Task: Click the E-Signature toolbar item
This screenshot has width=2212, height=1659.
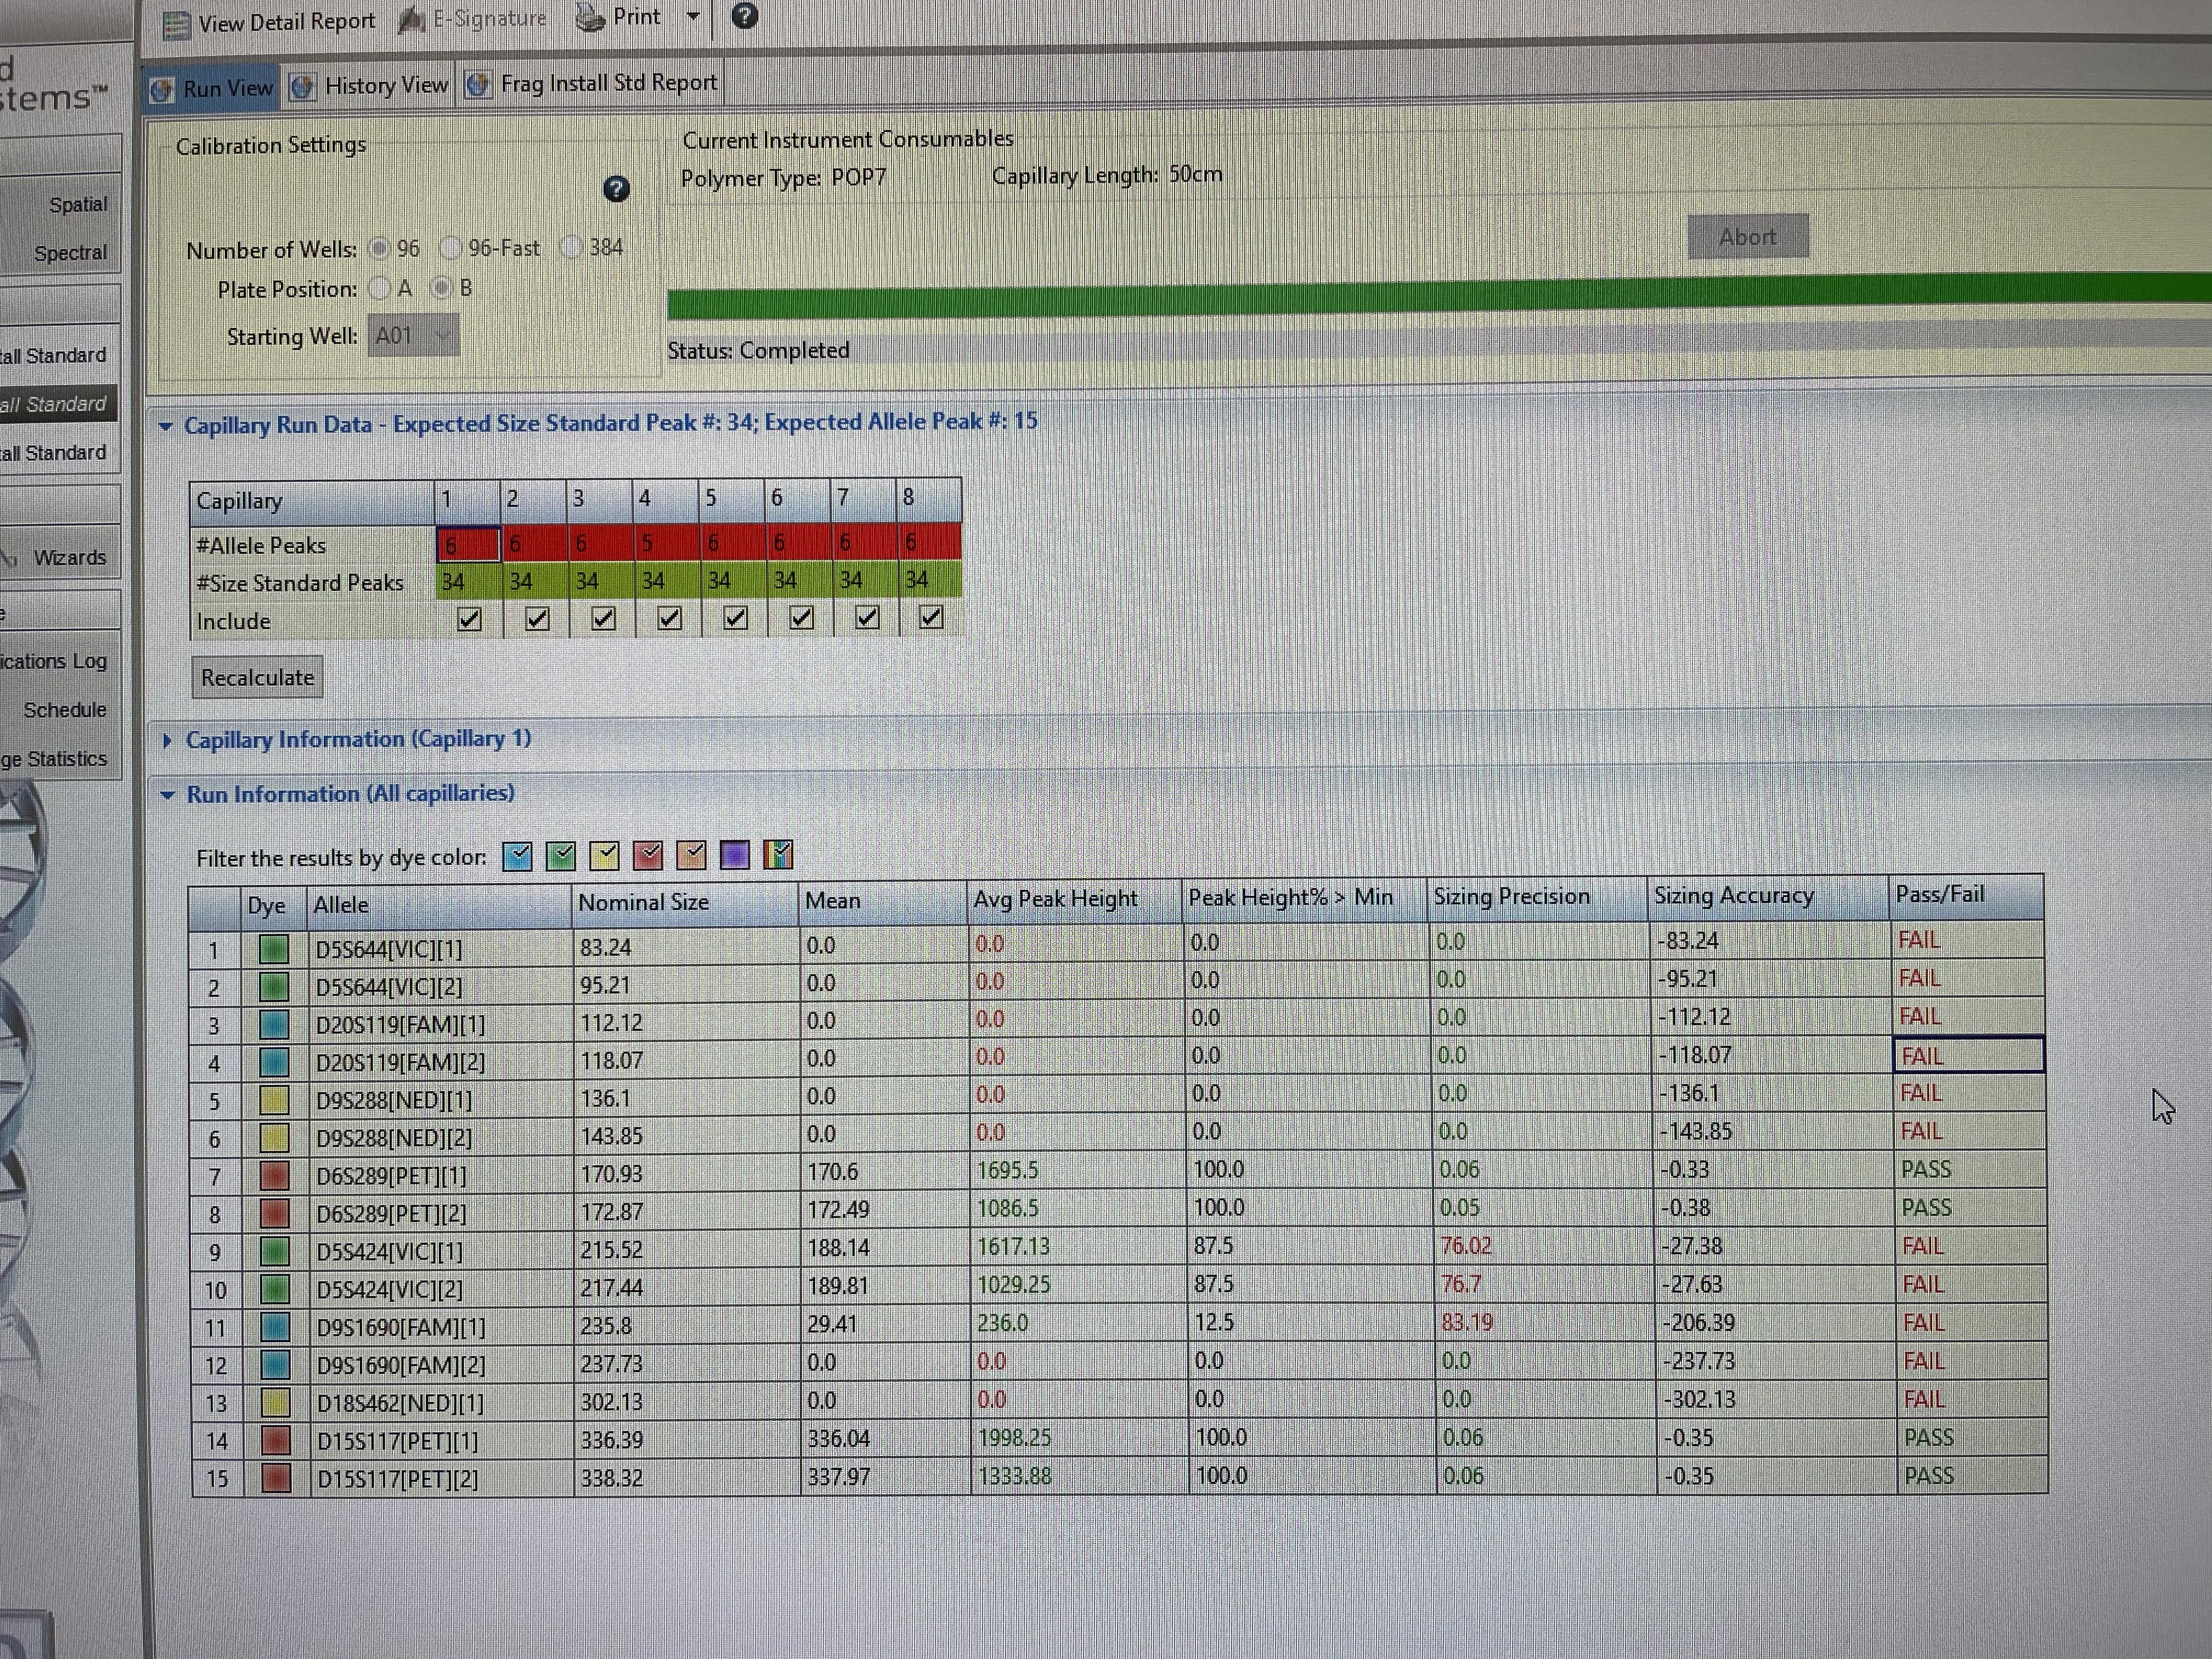Action: click(x=473, y=19)
